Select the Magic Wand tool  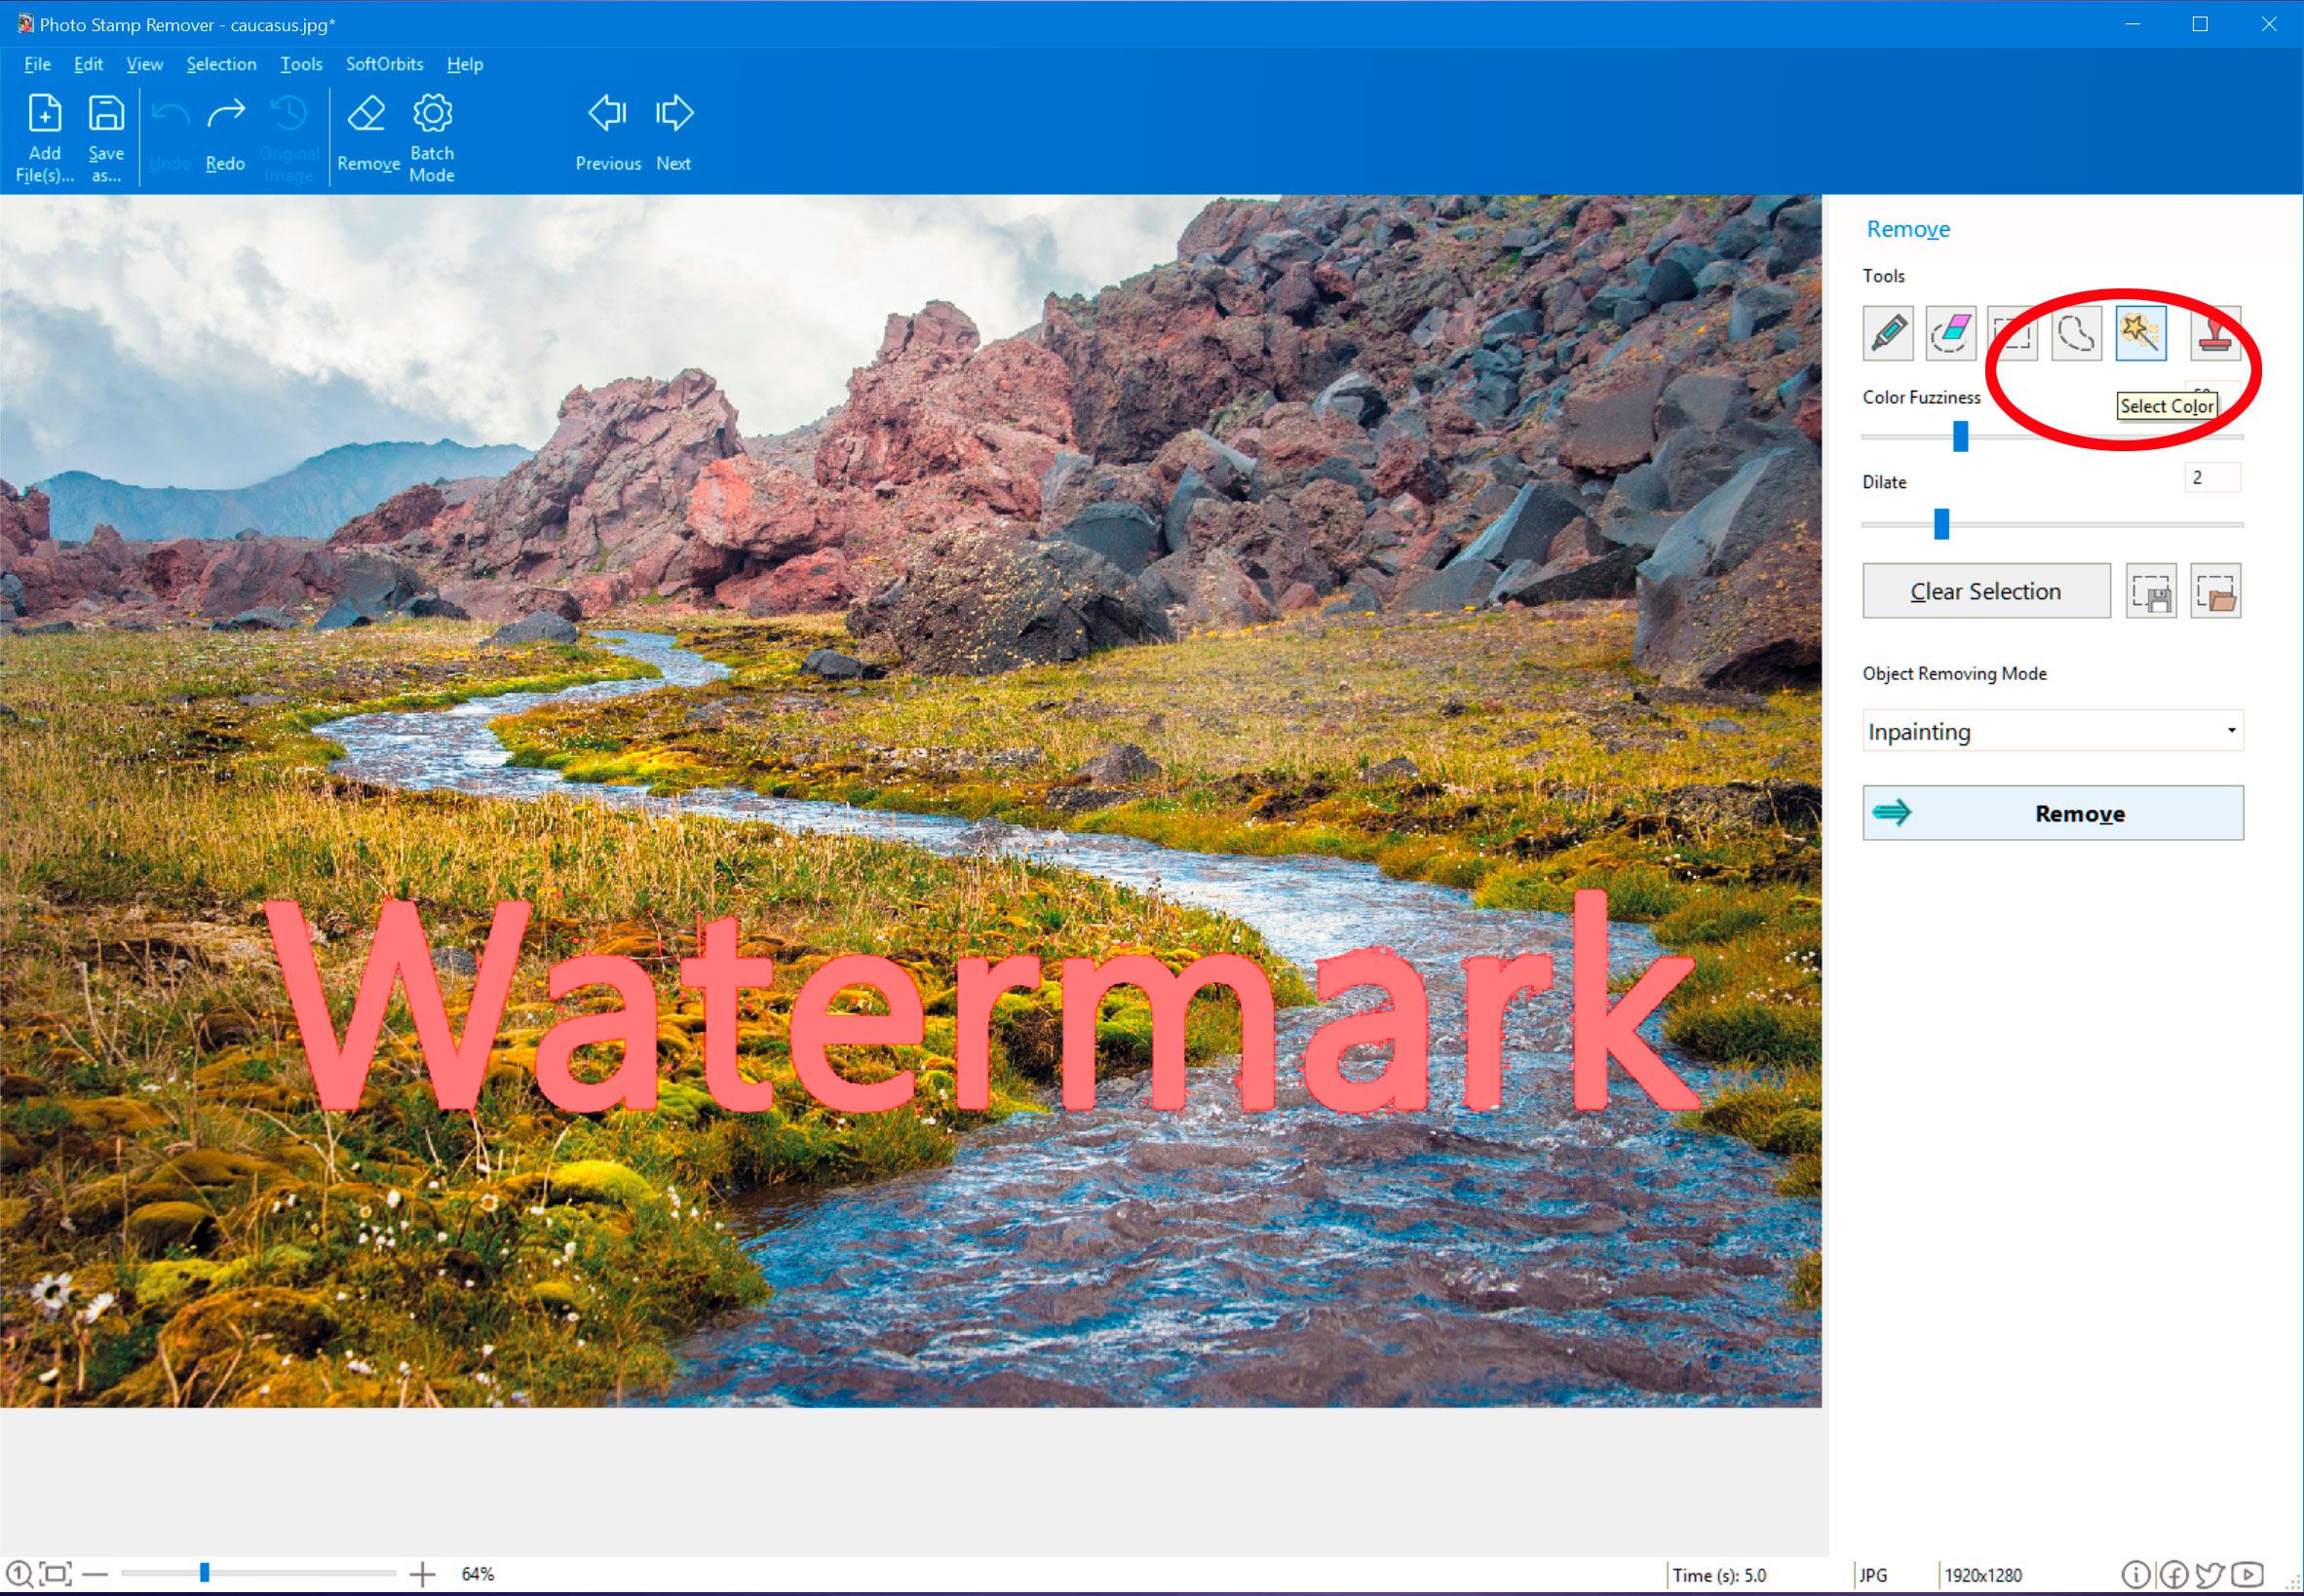click(x=2145, y=332)
